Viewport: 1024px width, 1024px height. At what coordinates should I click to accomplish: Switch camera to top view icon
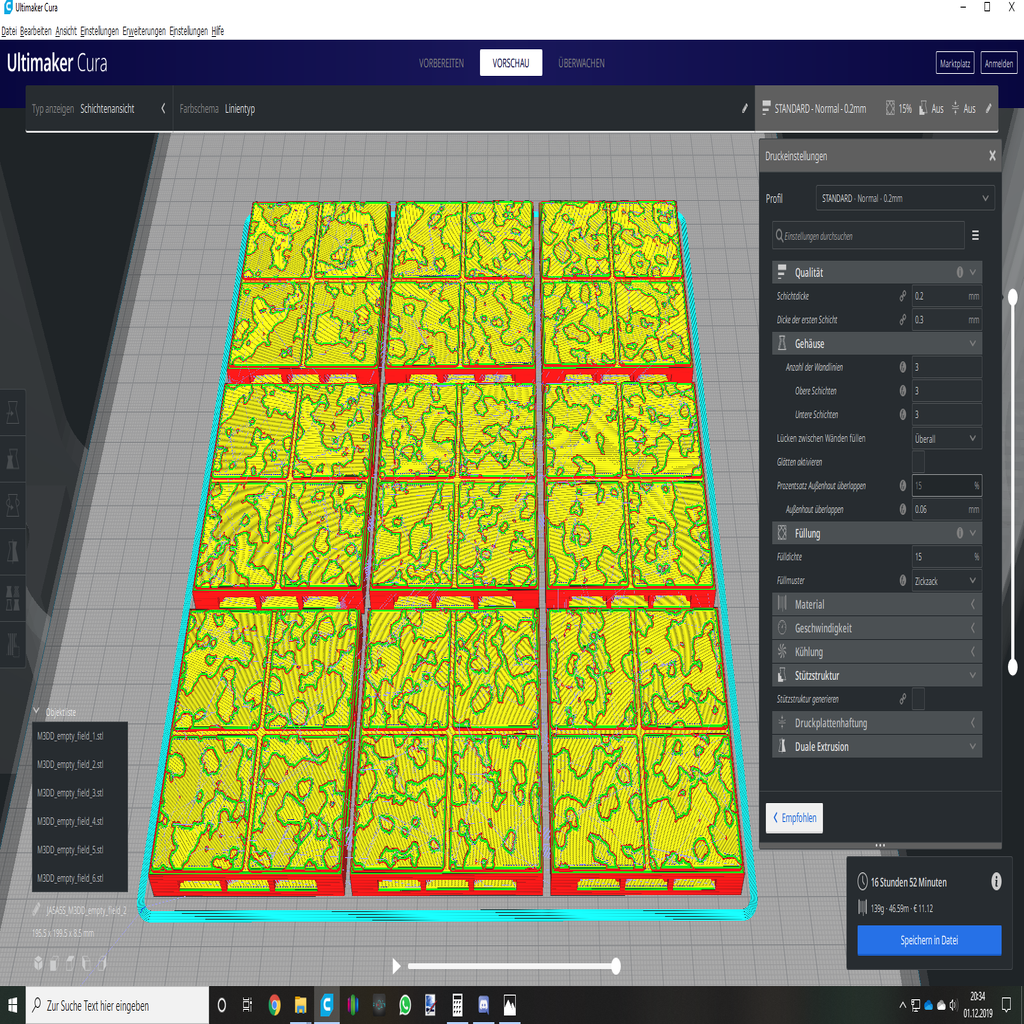[x=70, y=963]
